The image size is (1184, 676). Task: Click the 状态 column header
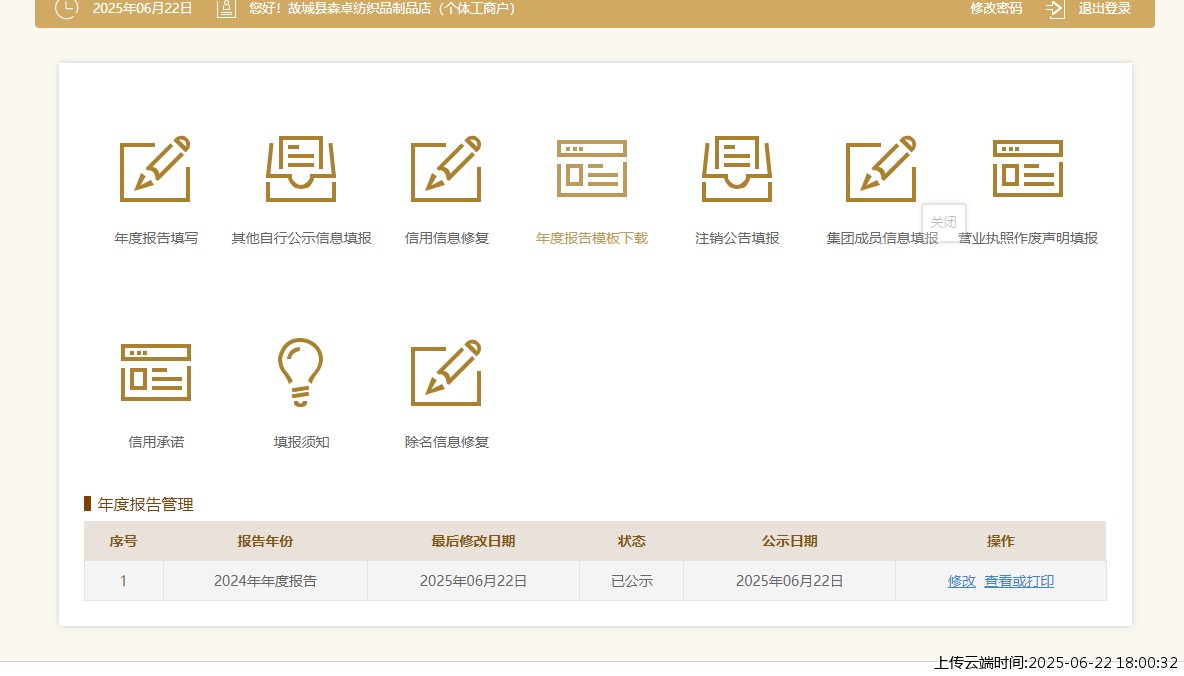click(631, 541)
